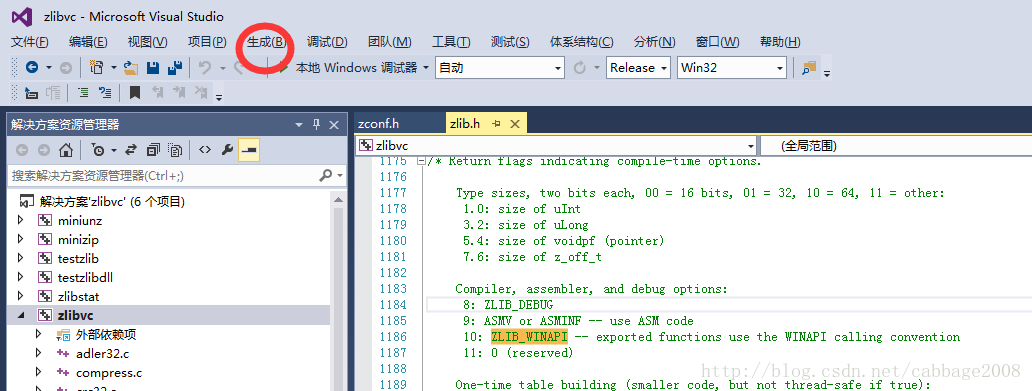Click the Sync with Active Document icon

(131, 150)
